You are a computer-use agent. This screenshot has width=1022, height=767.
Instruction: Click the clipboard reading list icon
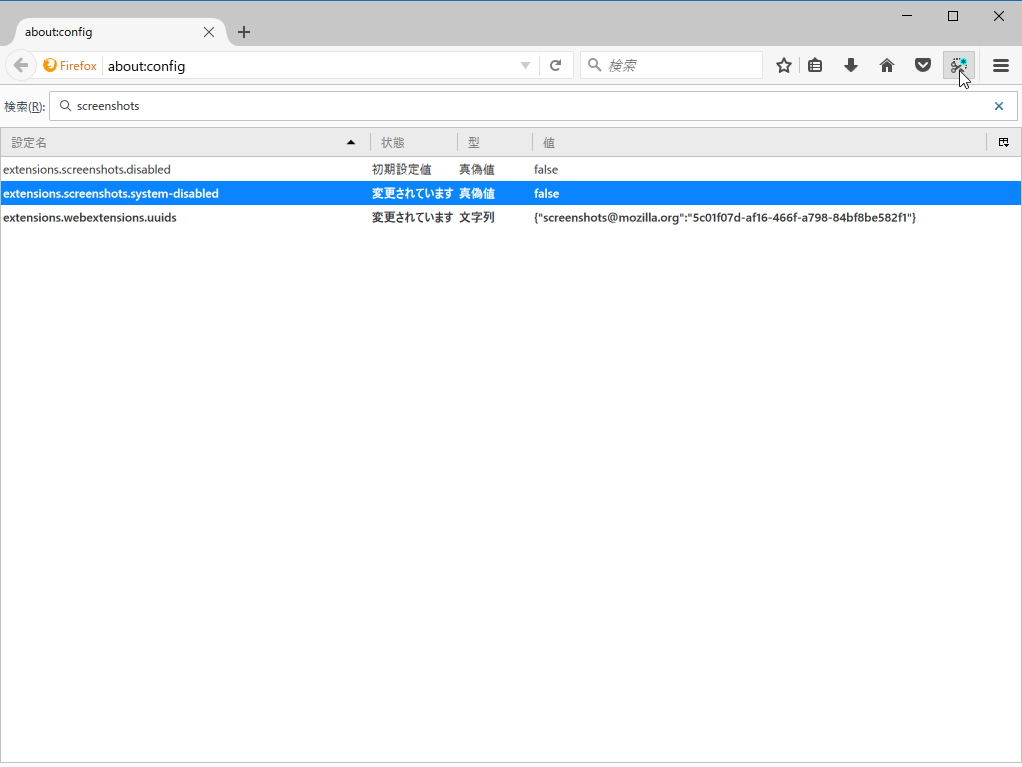[815, 64]
